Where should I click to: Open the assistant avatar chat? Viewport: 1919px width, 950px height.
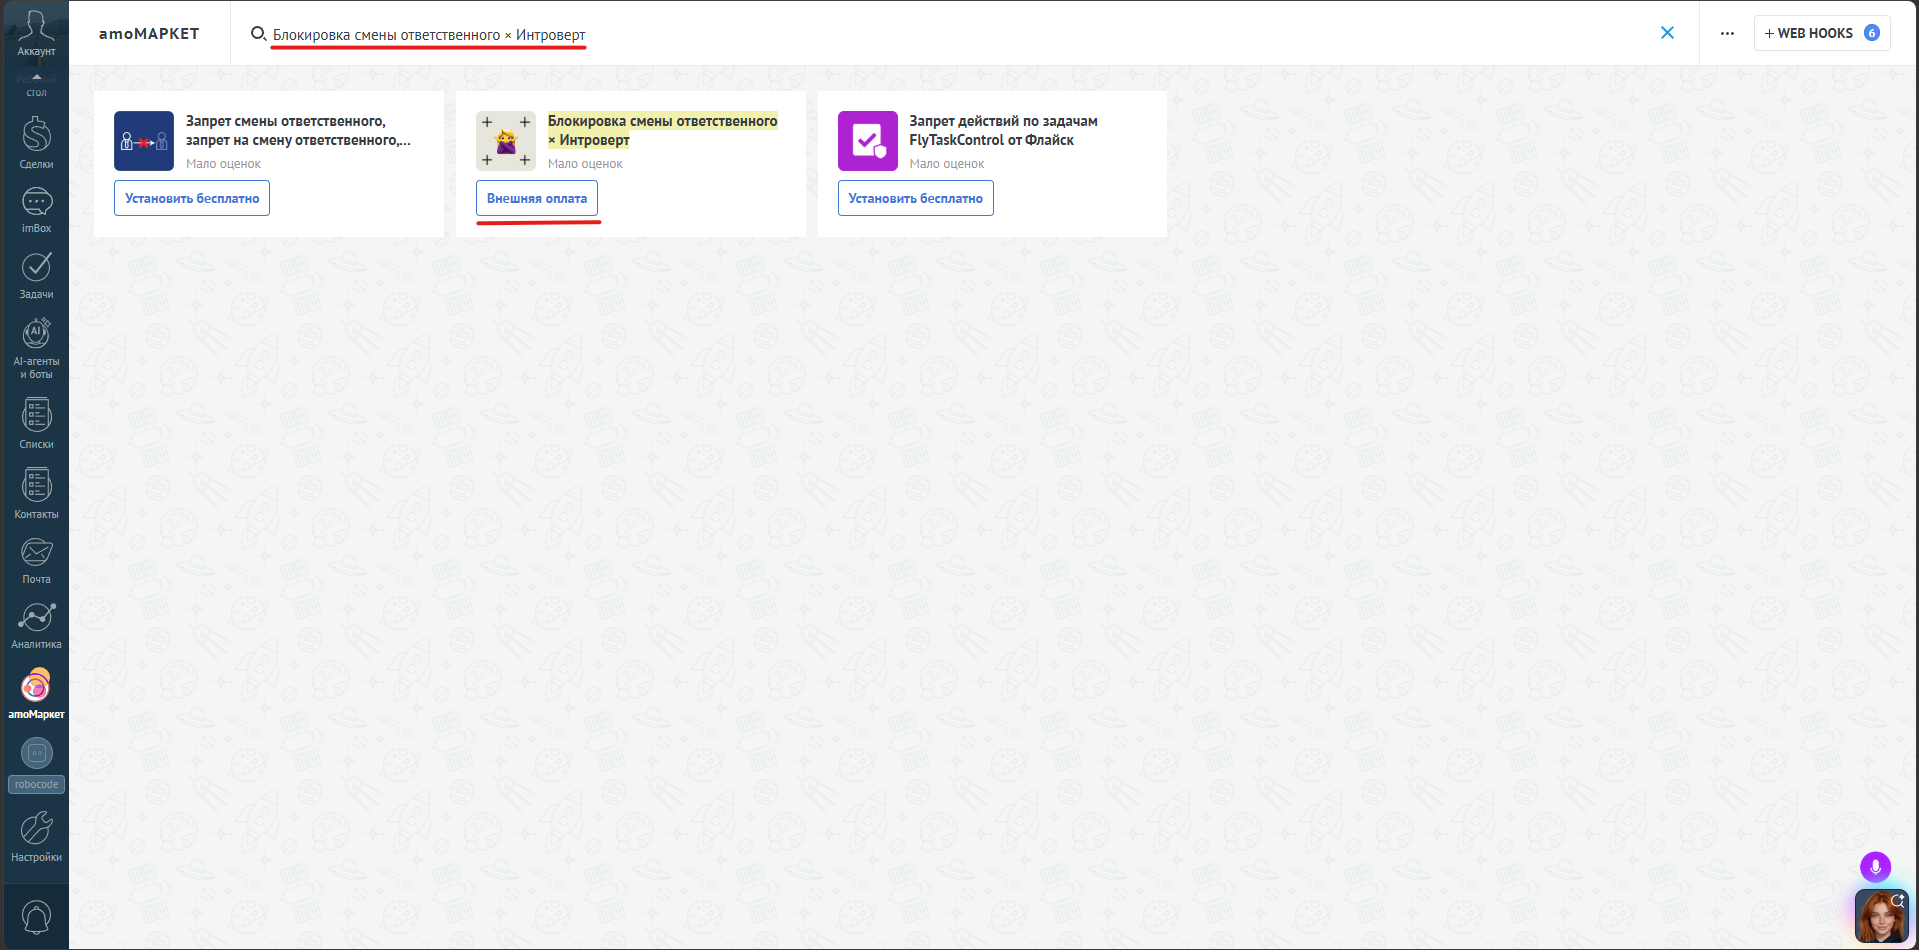tap(1881, 916)
